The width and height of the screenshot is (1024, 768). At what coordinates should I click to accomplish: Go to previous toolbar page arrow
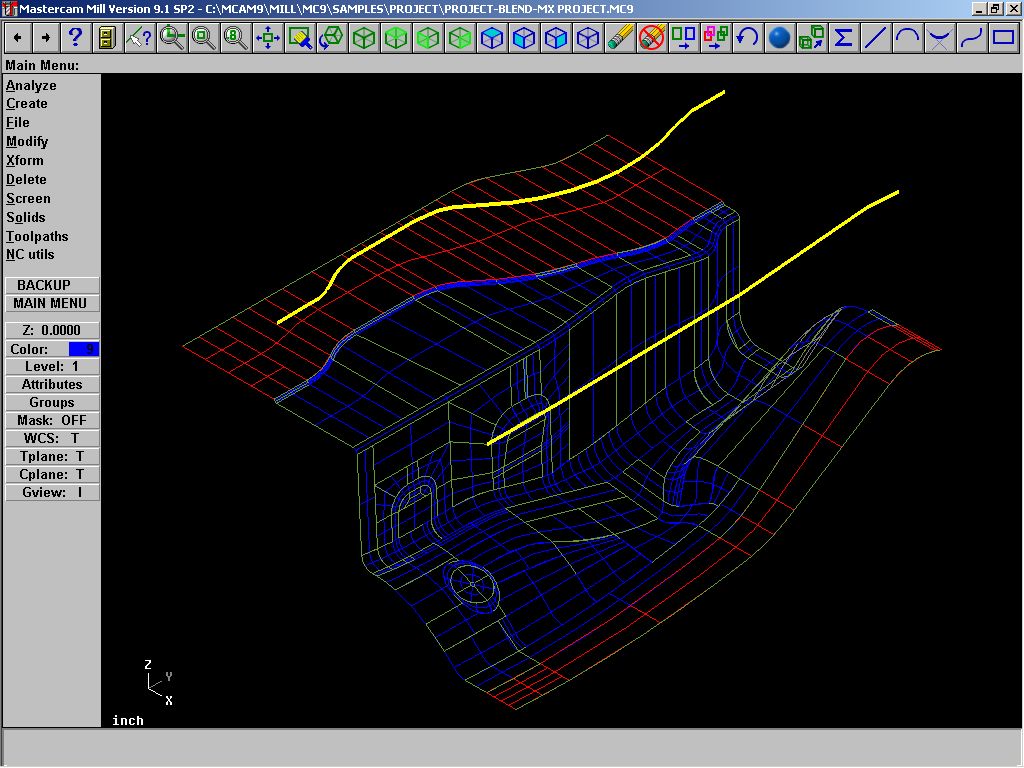coord(18,37)
